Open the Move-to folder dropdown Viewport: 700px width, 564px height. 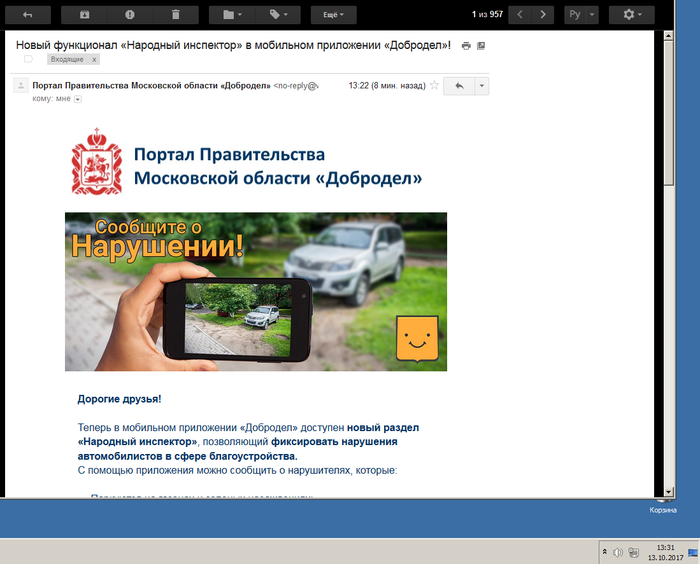(232, 15)
